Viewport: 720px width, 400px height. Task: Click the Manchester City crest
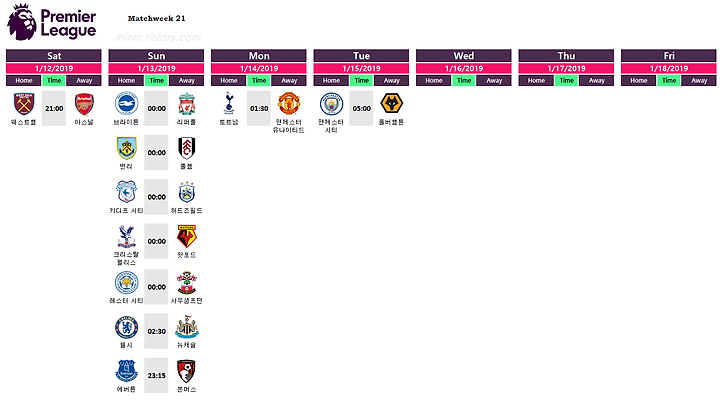point(331,104)
